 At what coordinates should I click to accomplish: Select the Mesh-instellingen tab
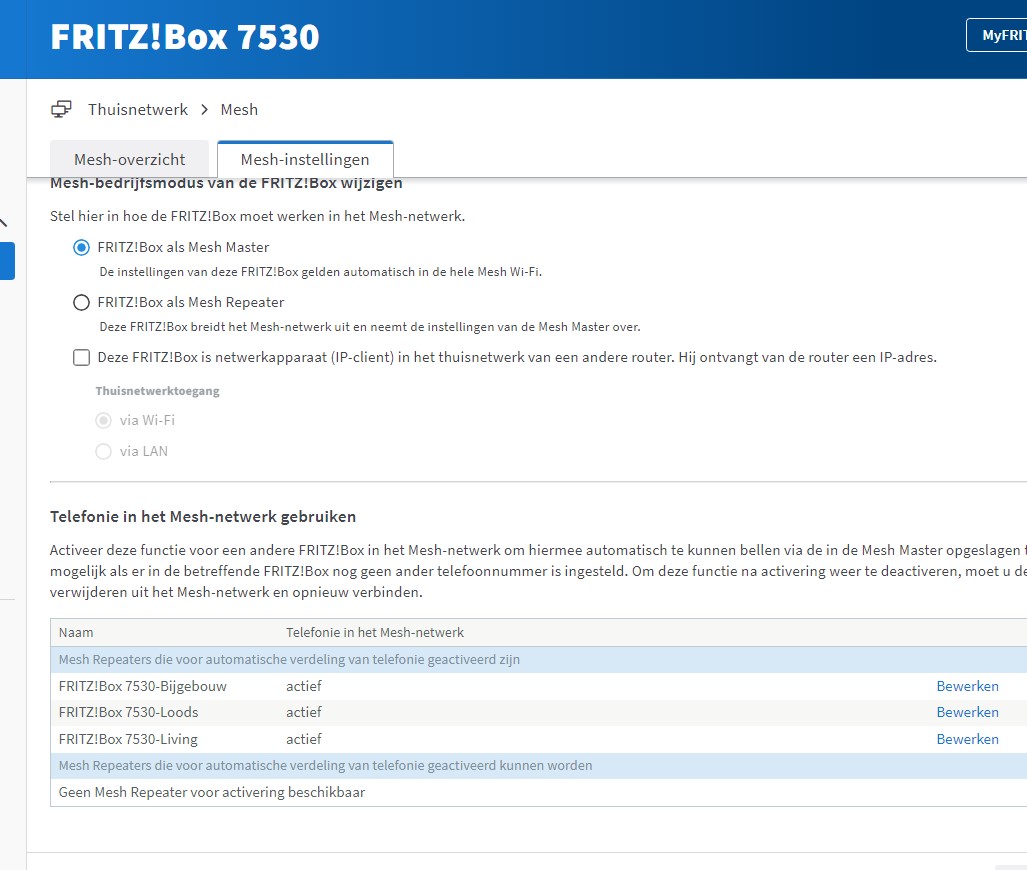point(305,159)
